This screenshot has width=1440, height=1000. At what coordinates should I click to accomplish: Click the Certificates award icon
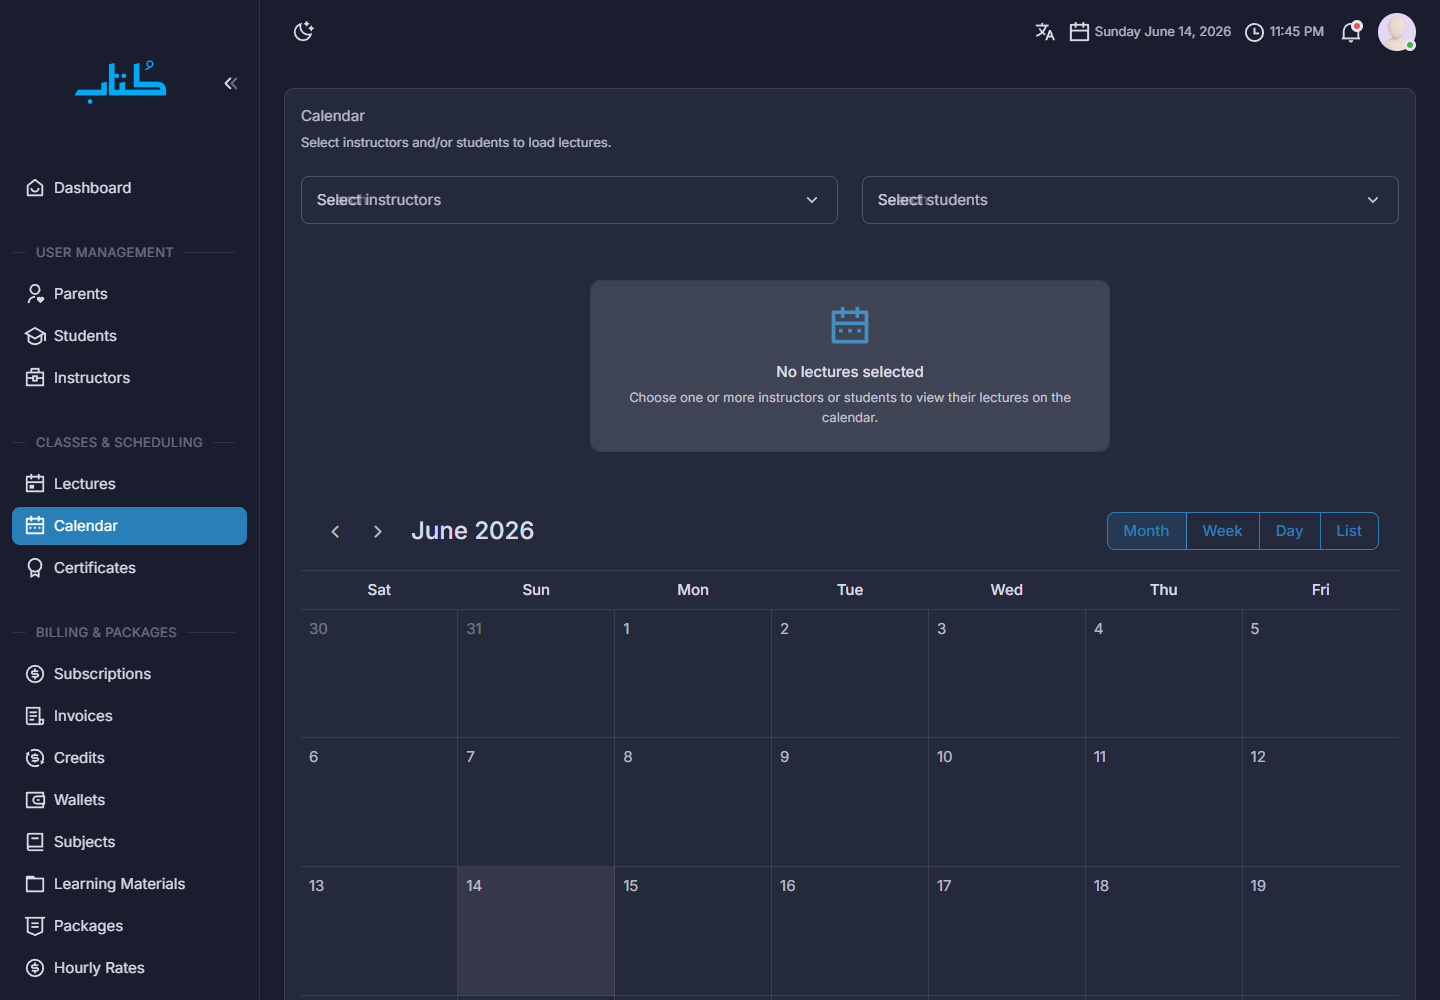coord(35,568)
